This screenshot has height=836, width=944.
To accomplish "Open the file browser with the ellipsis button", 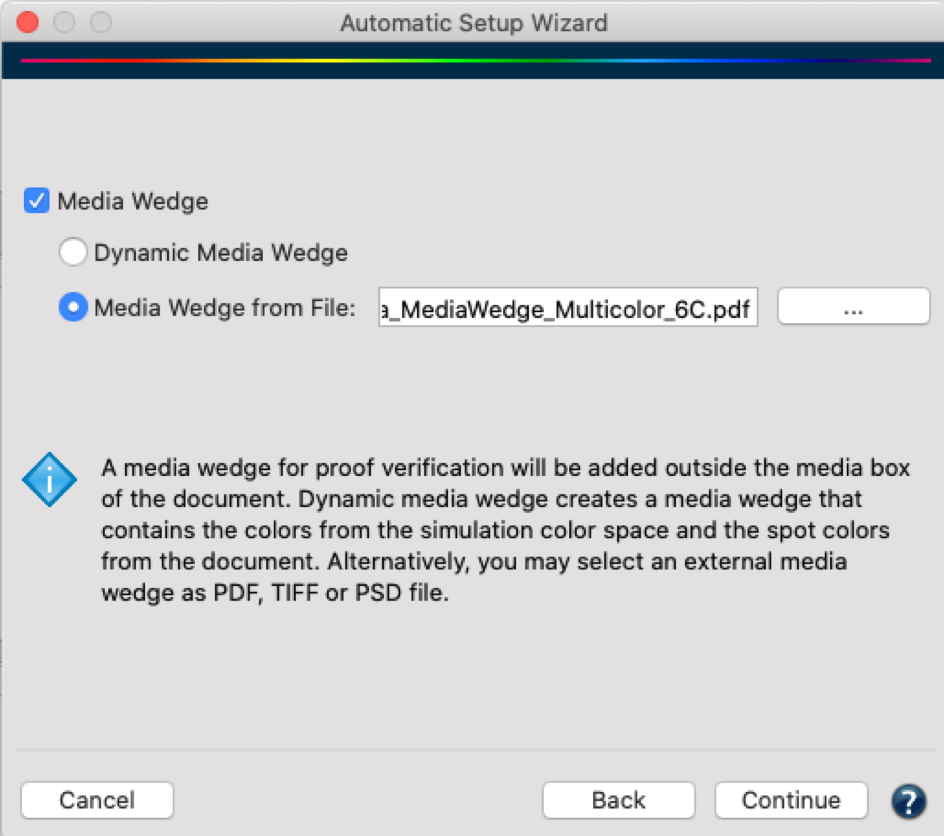I will (x=853, y=307).
